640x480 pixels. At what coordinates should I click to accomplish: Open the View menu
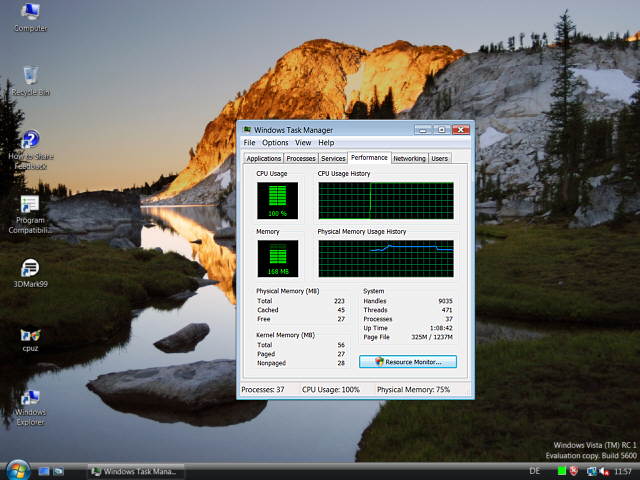pyautogui.click(x=303, y=142)
